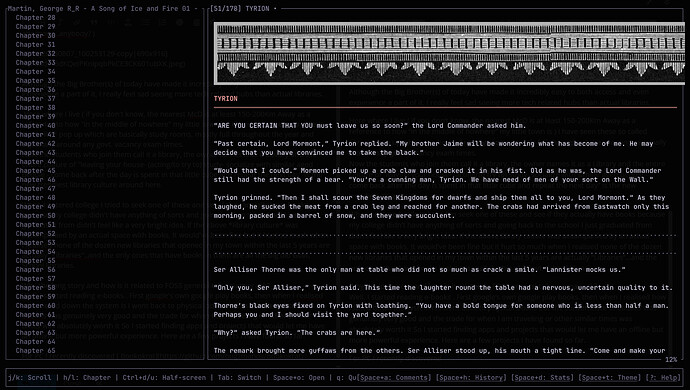
Task: Select Chapter 41 in the list
Action: pos(36,135)
